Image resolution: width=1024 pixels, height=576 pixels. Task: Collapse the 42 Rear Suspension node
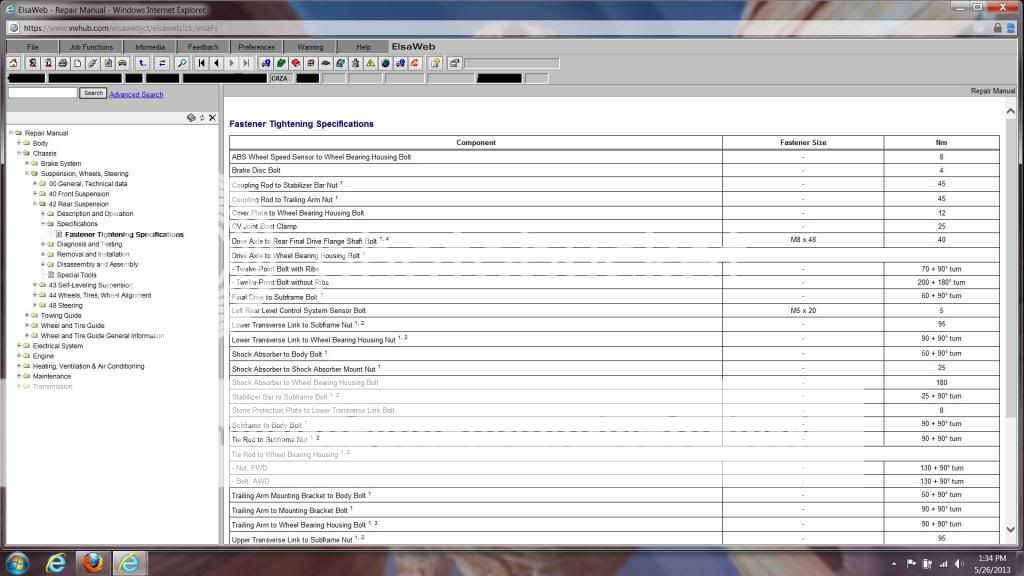35,204
